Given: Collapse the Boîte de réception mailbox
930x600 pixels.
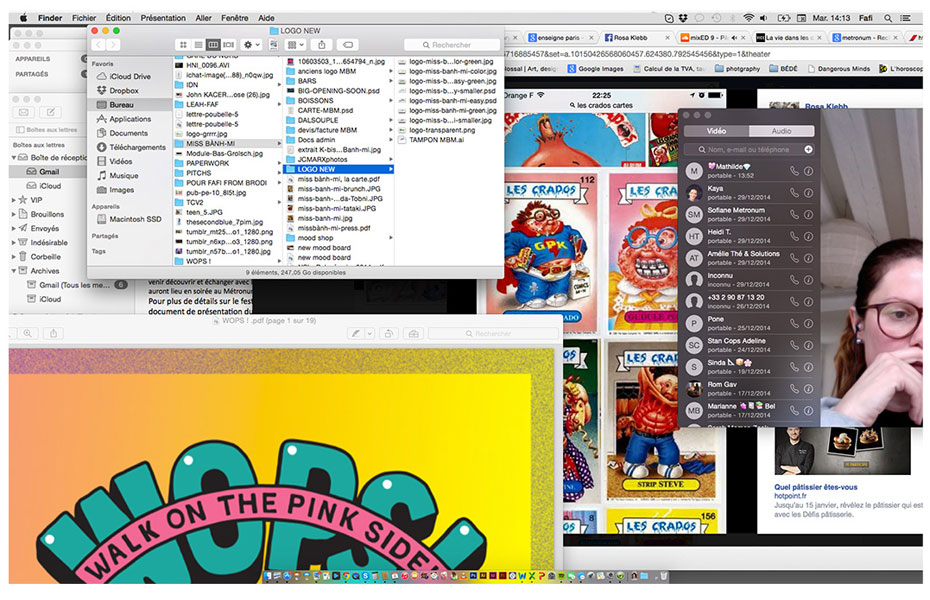Looking at the screenshot, I should tap(14, 158).
